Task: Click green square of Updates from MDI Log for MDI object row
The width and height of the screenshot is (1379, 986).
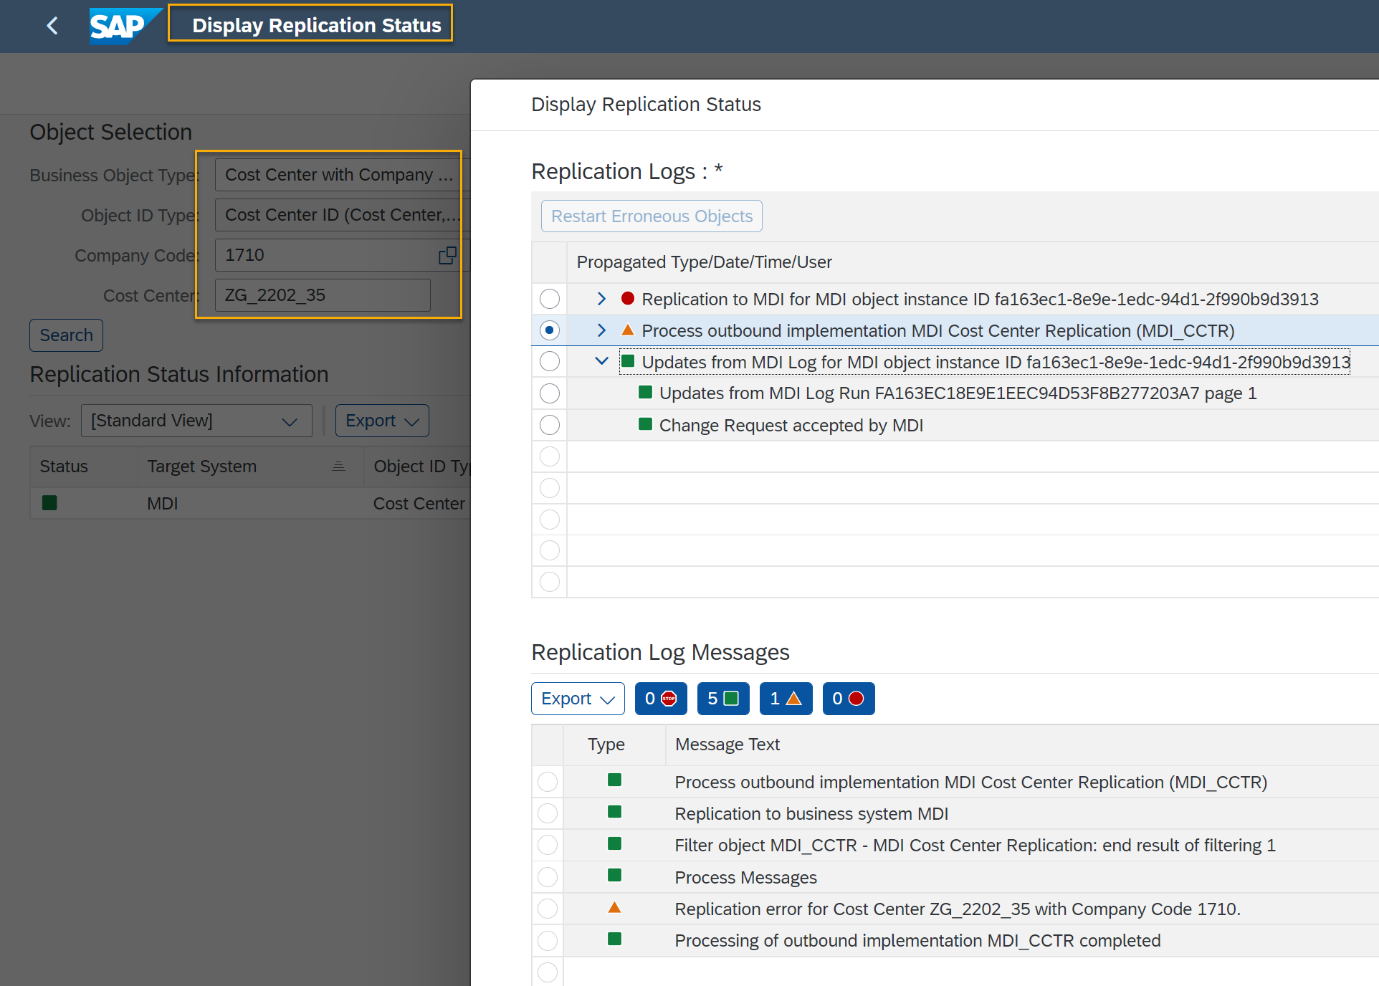Action: click(628, 361)
